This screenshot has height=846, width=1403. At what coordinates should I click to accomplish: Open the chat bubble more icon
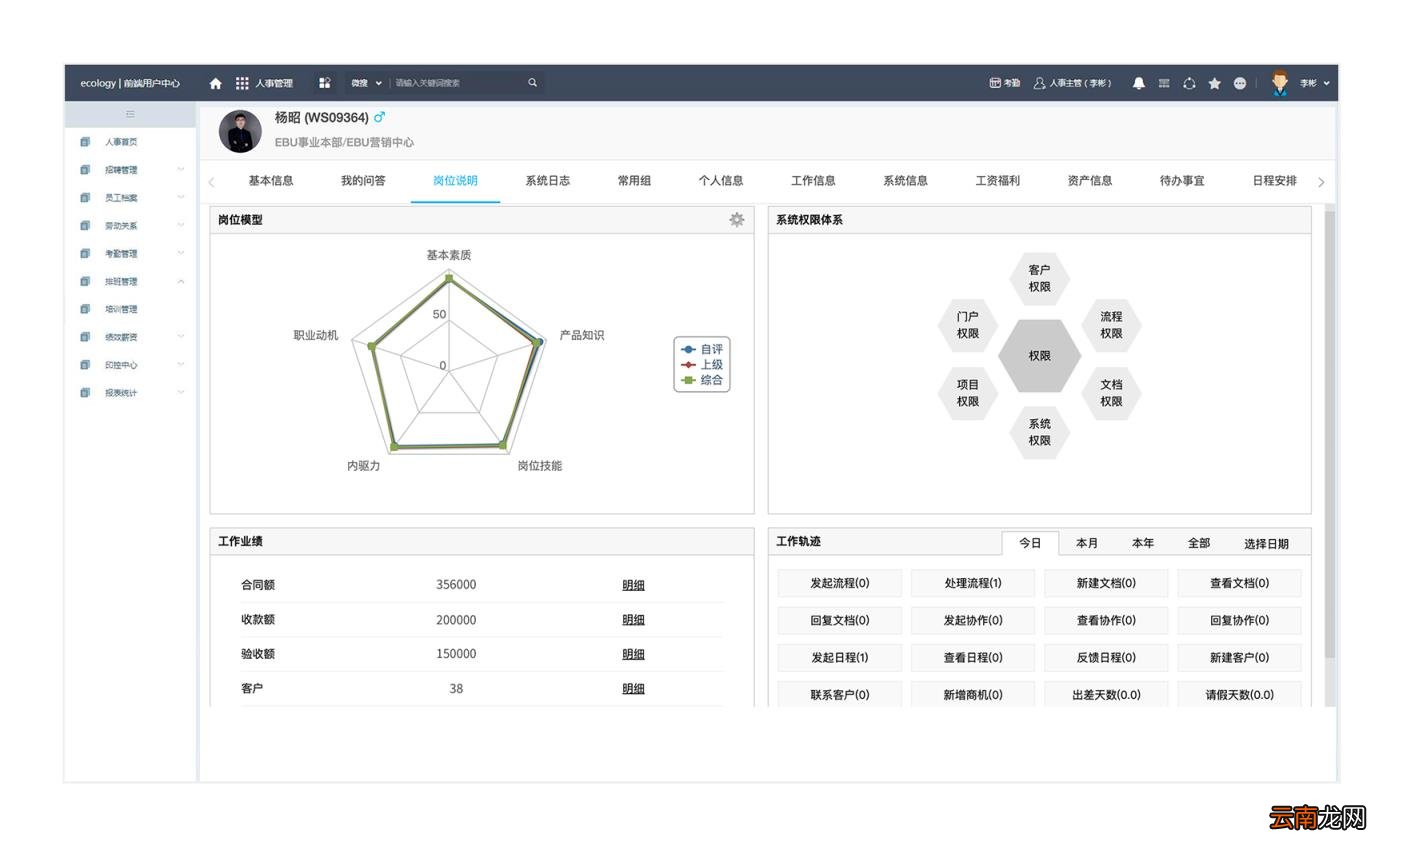click(x=1240, y=83)
